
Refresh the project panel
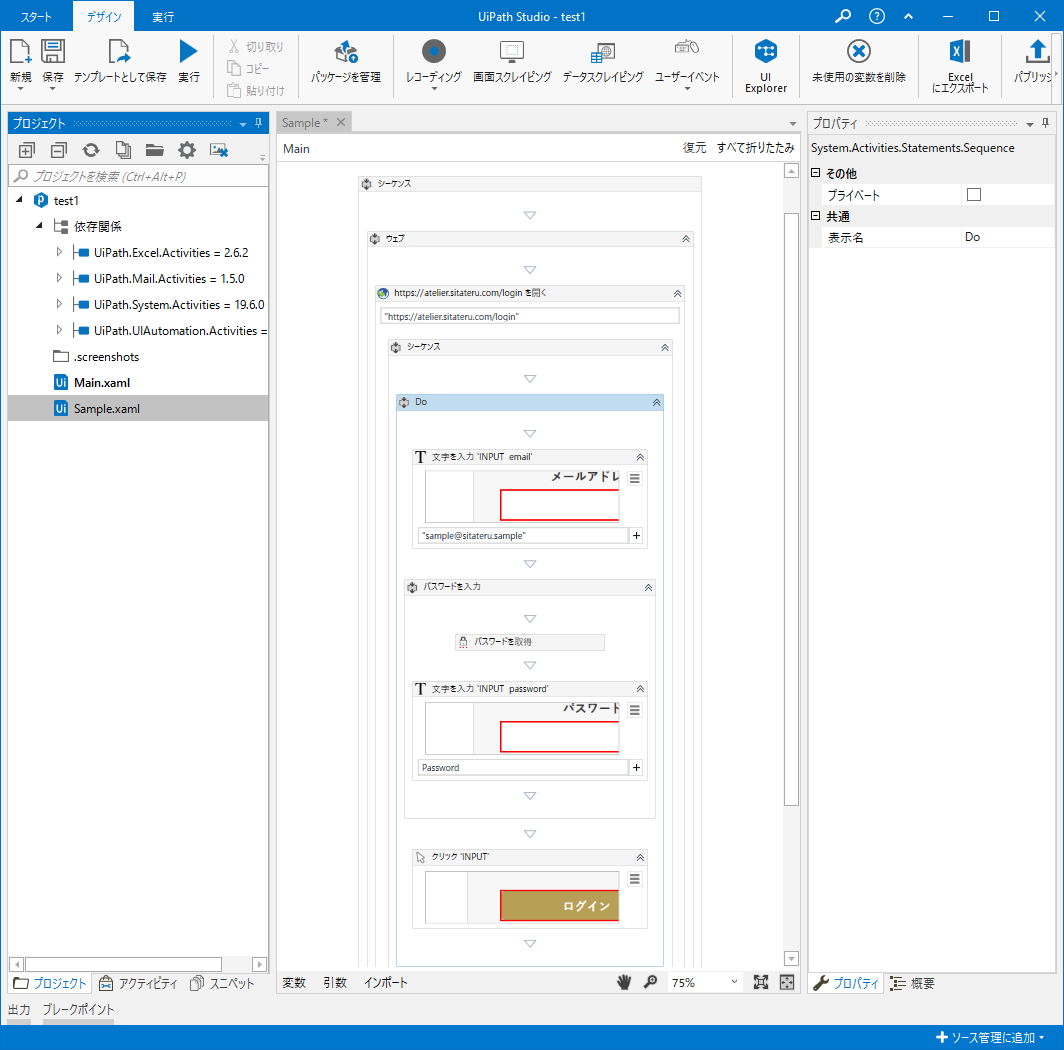[x=91, y=150]
